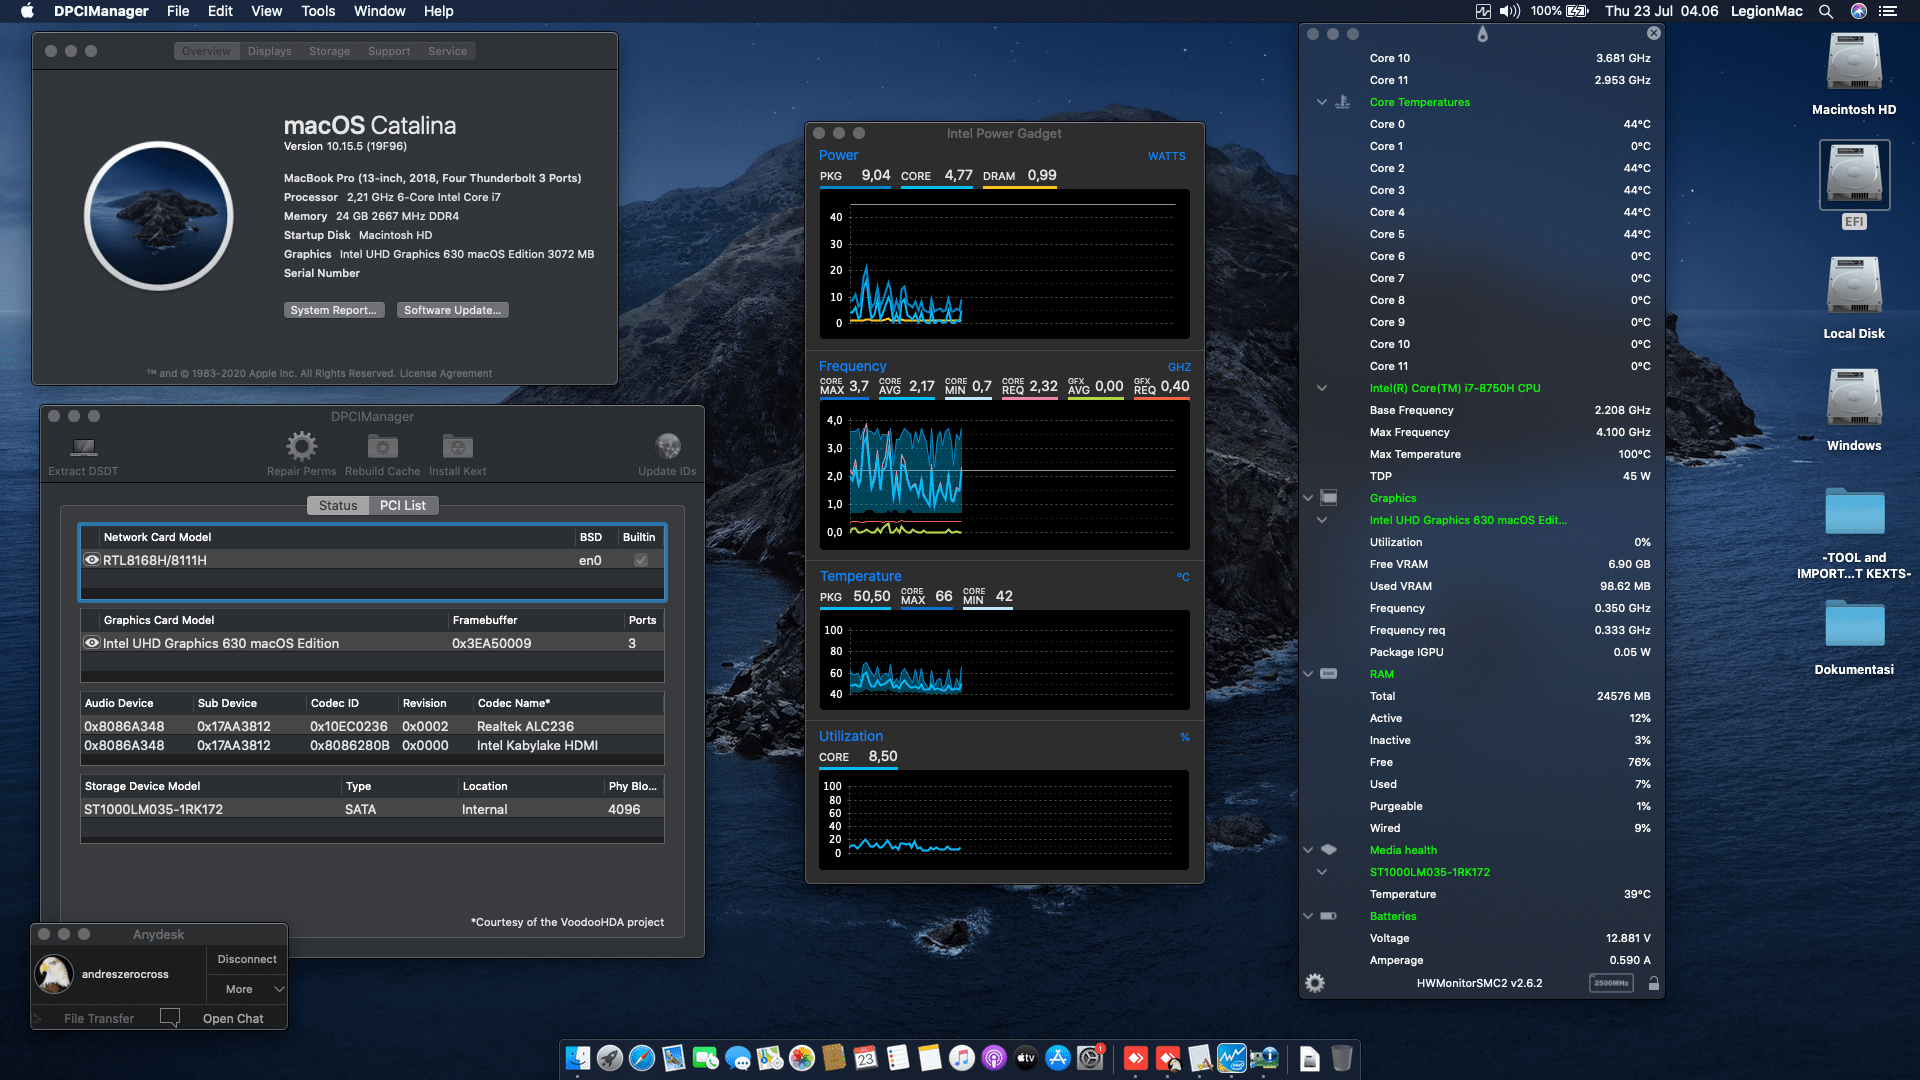Viewport: 1920px width, 1080px height.
Task: Click the Update IDs globe icon
Action: [x=668, y=446]
